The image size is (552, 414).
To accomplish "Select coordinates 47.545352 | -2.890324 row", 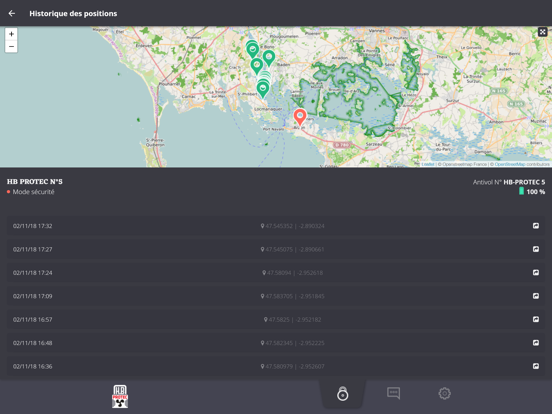I will 276,226.
